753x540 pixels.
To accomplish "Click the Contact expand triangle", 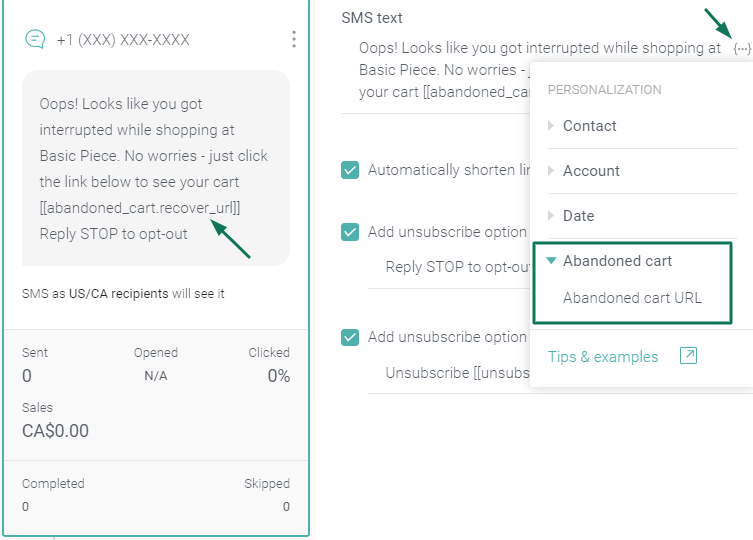I will coord(551,126).
